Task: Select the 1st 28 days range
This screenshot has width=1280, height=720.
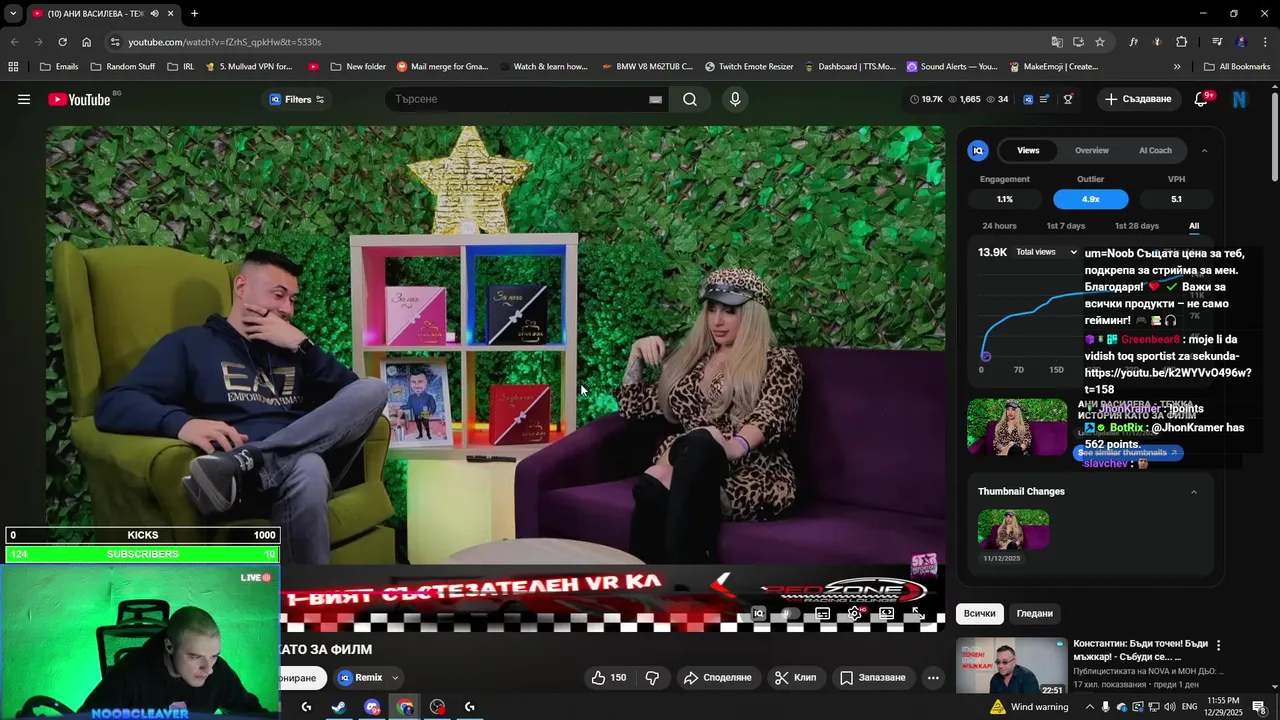Action: coord(1136,226)
